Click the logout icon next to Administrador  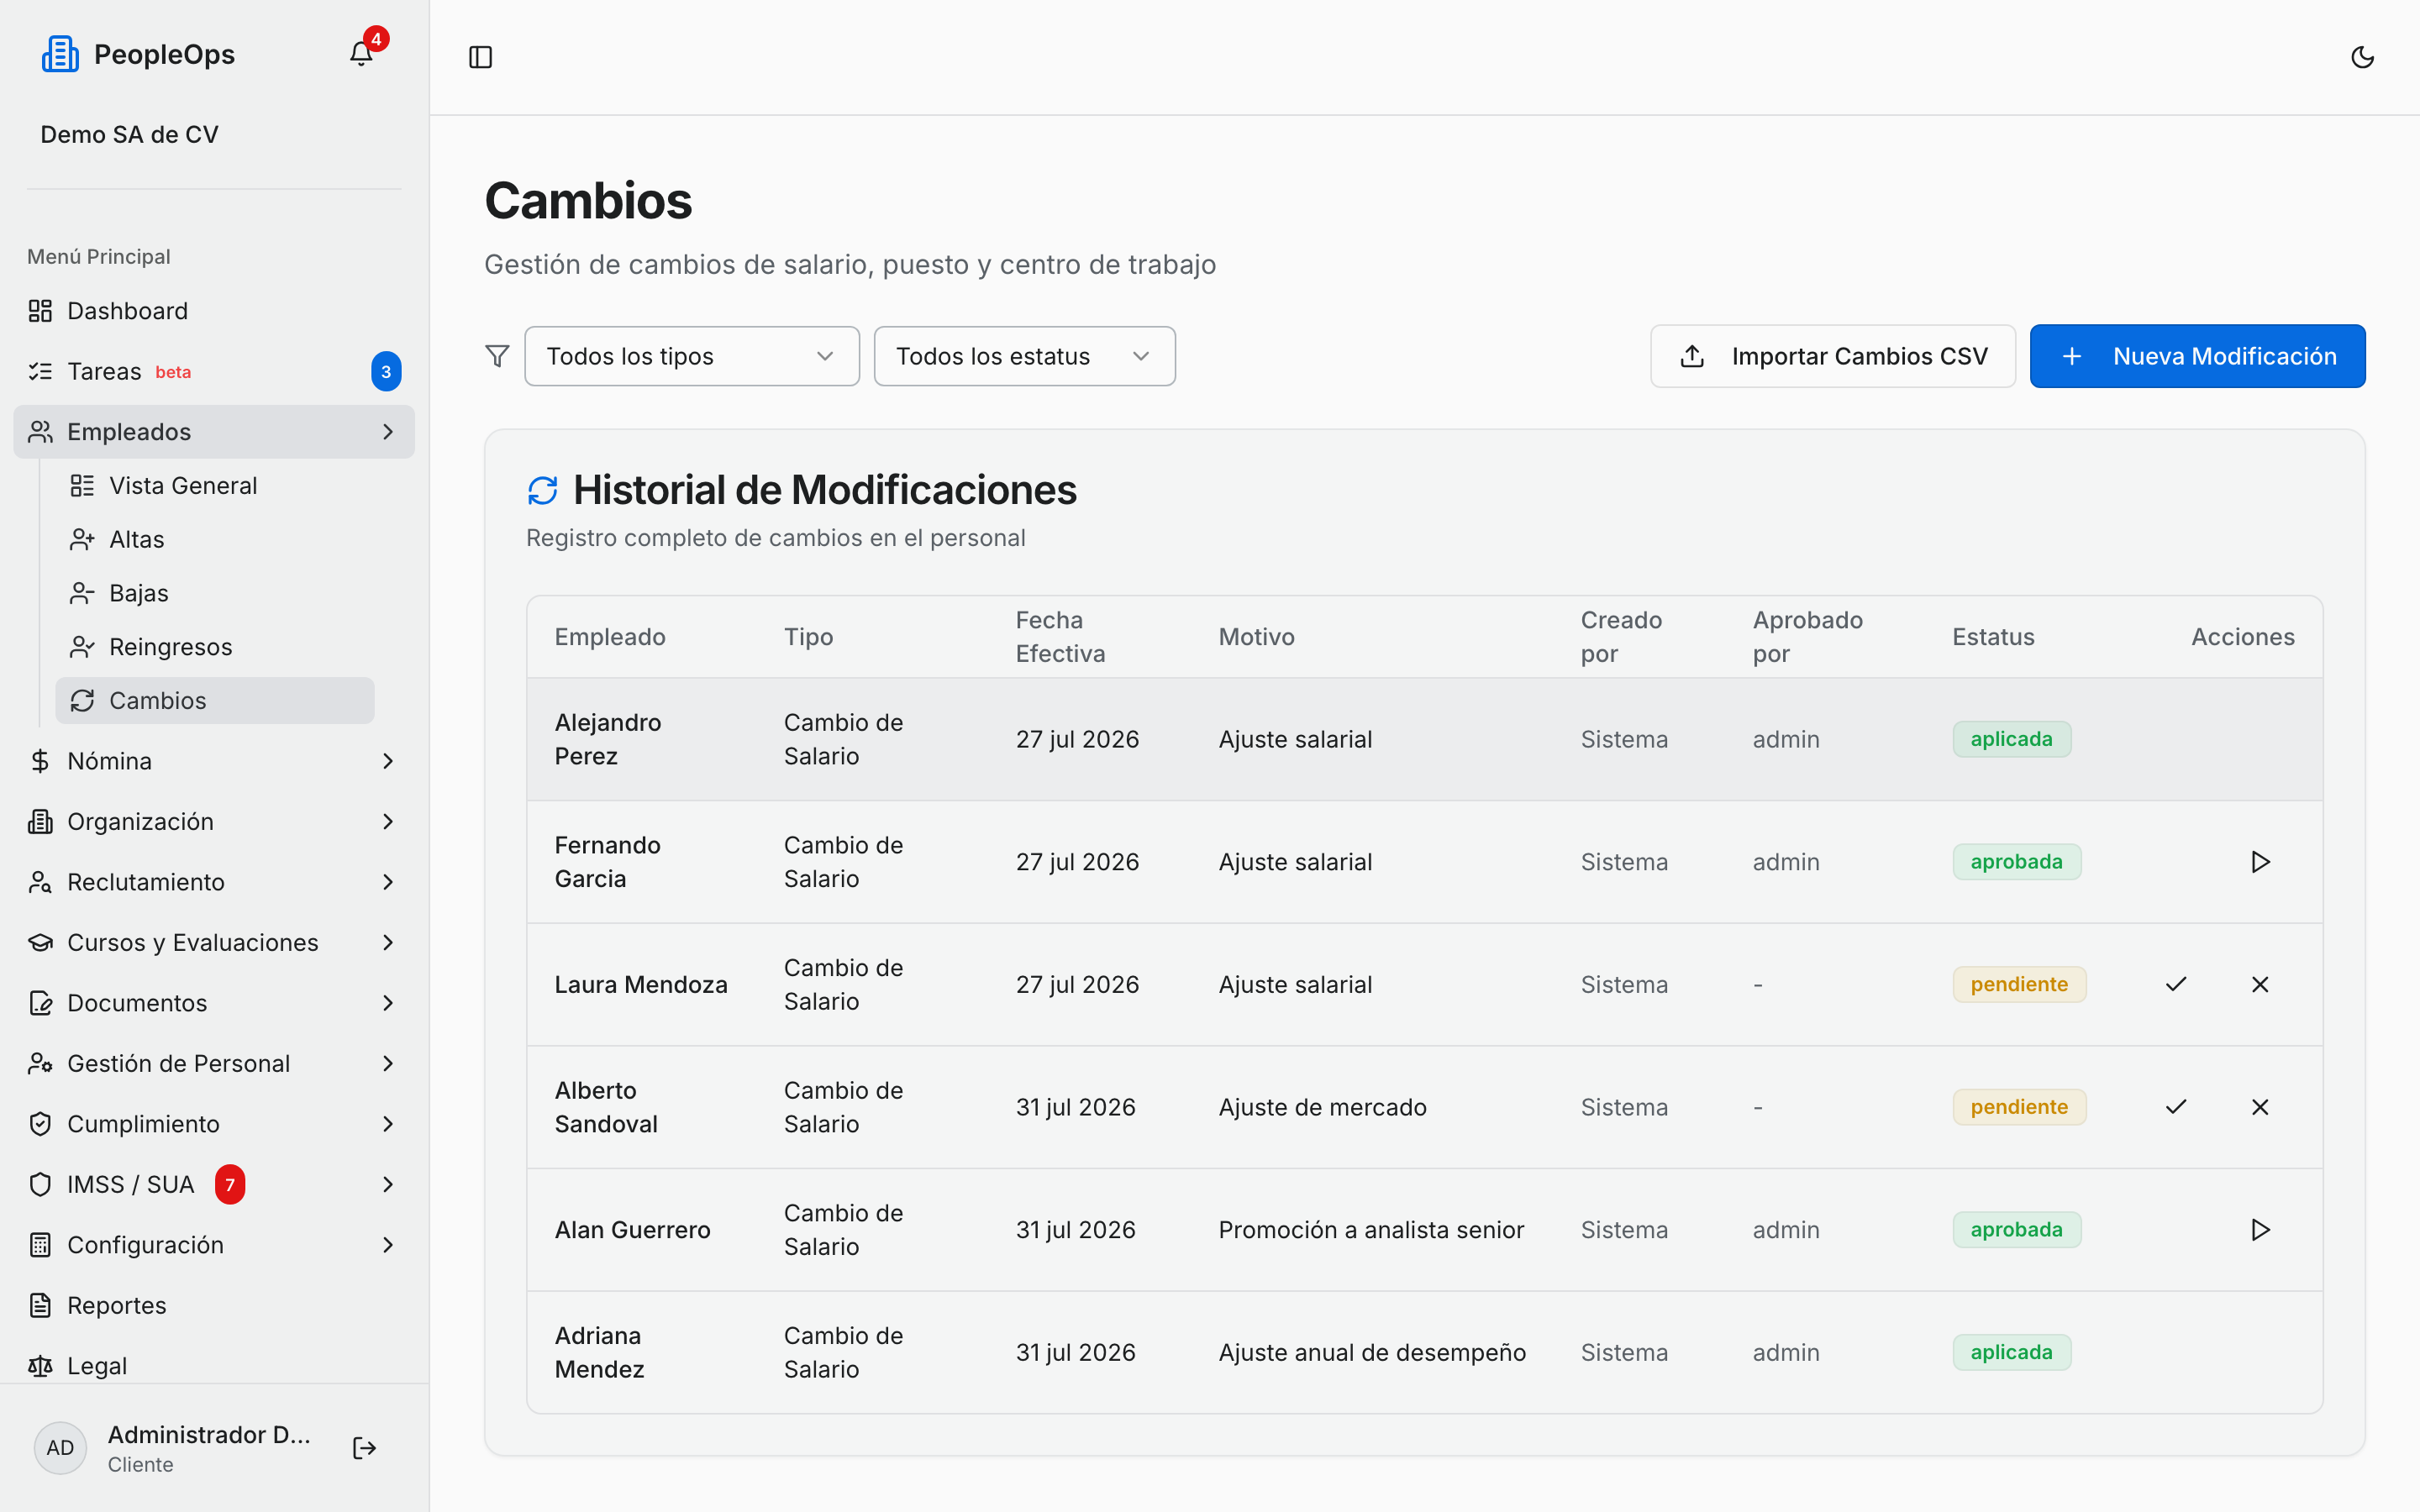(364, 1447)
